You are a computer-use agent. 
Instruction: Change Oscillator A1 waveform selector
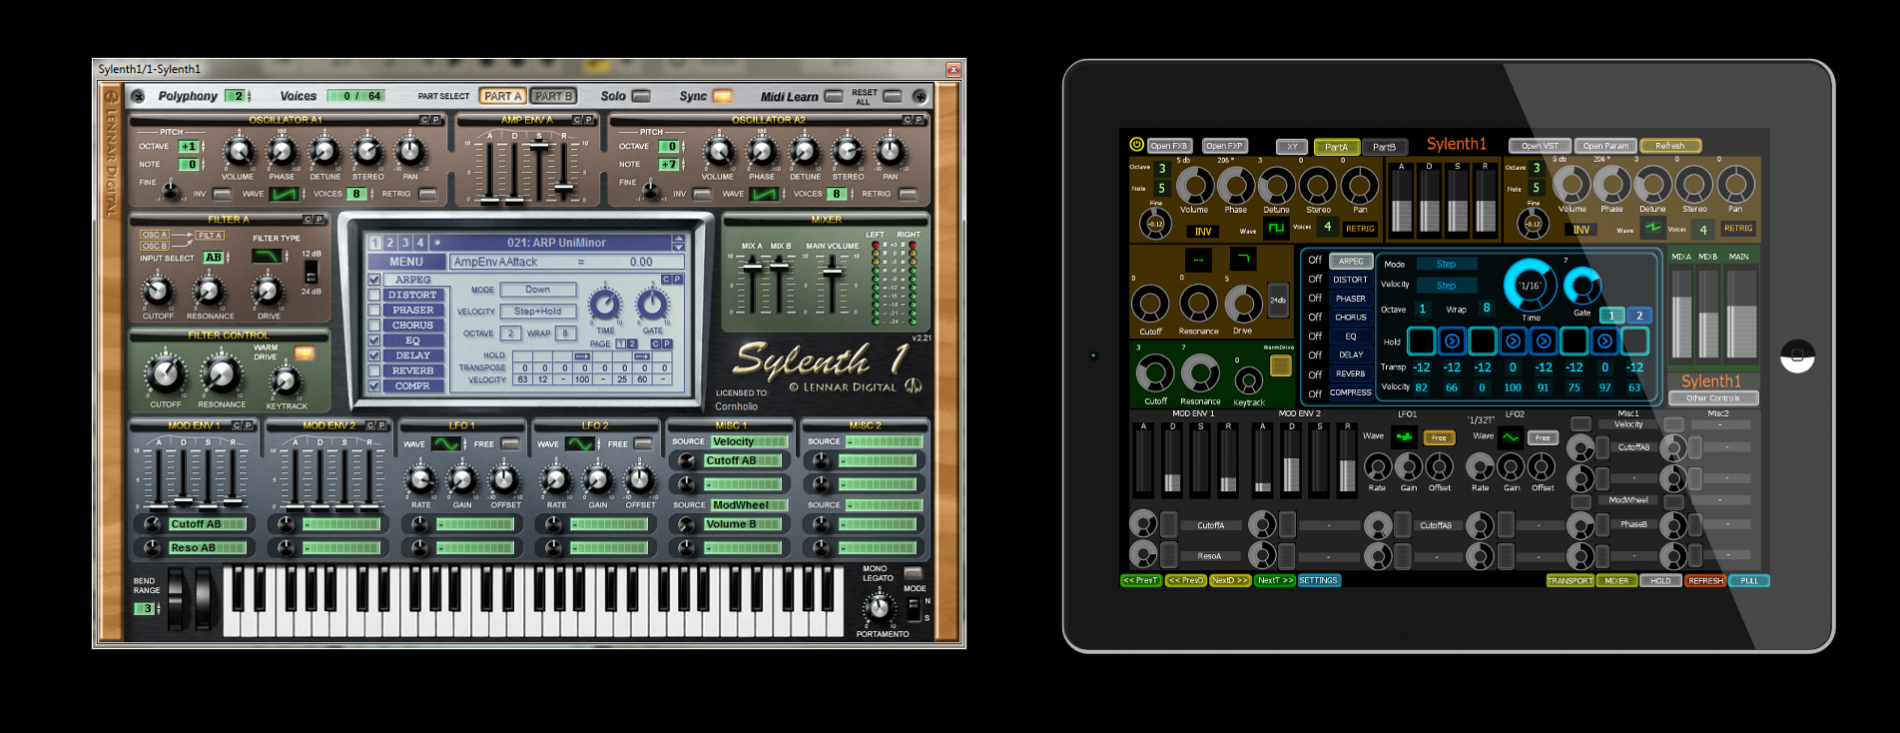coord(284,194)
